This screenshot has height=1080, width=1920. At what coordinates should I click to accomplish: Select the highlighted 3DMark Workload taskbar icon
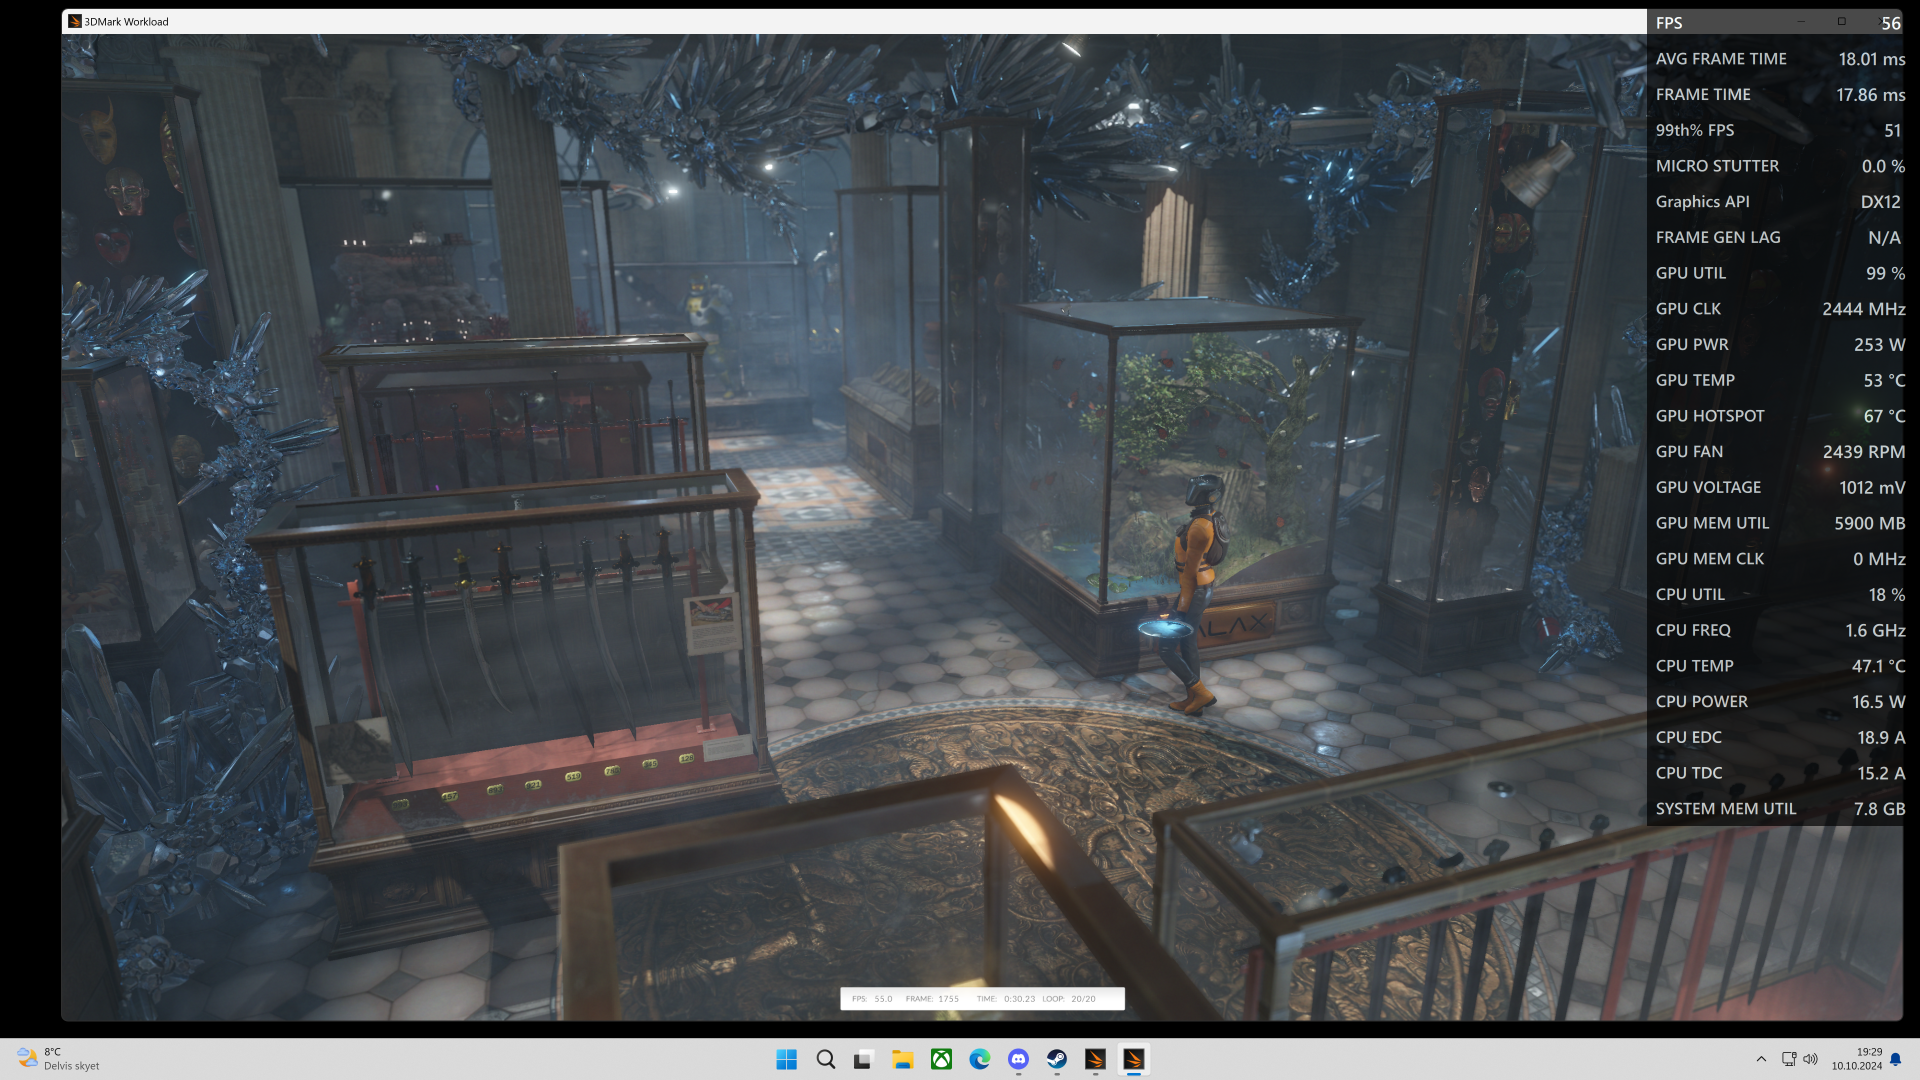click(1133, 1059)
